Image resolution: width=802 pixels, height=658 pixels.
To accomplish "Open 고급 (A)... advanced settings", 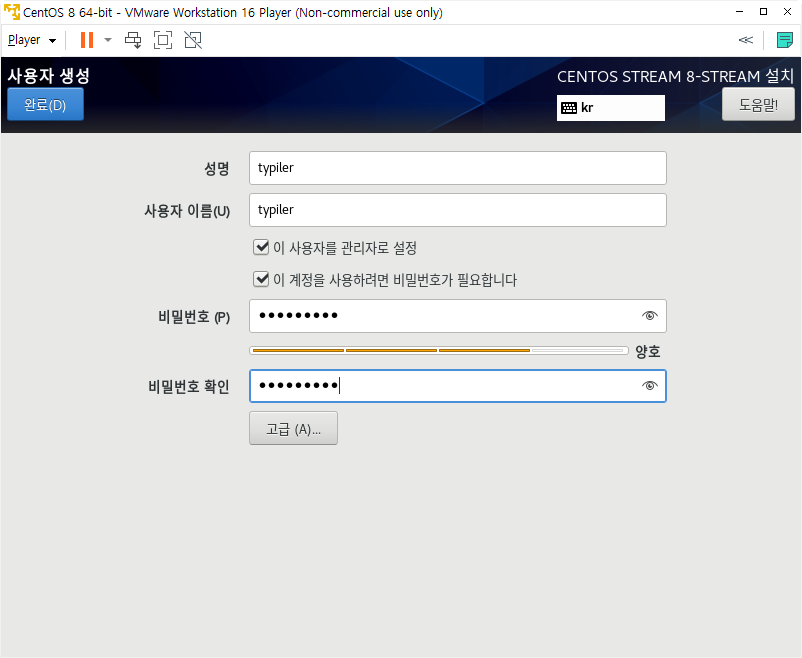I will (x=294, y=428).
